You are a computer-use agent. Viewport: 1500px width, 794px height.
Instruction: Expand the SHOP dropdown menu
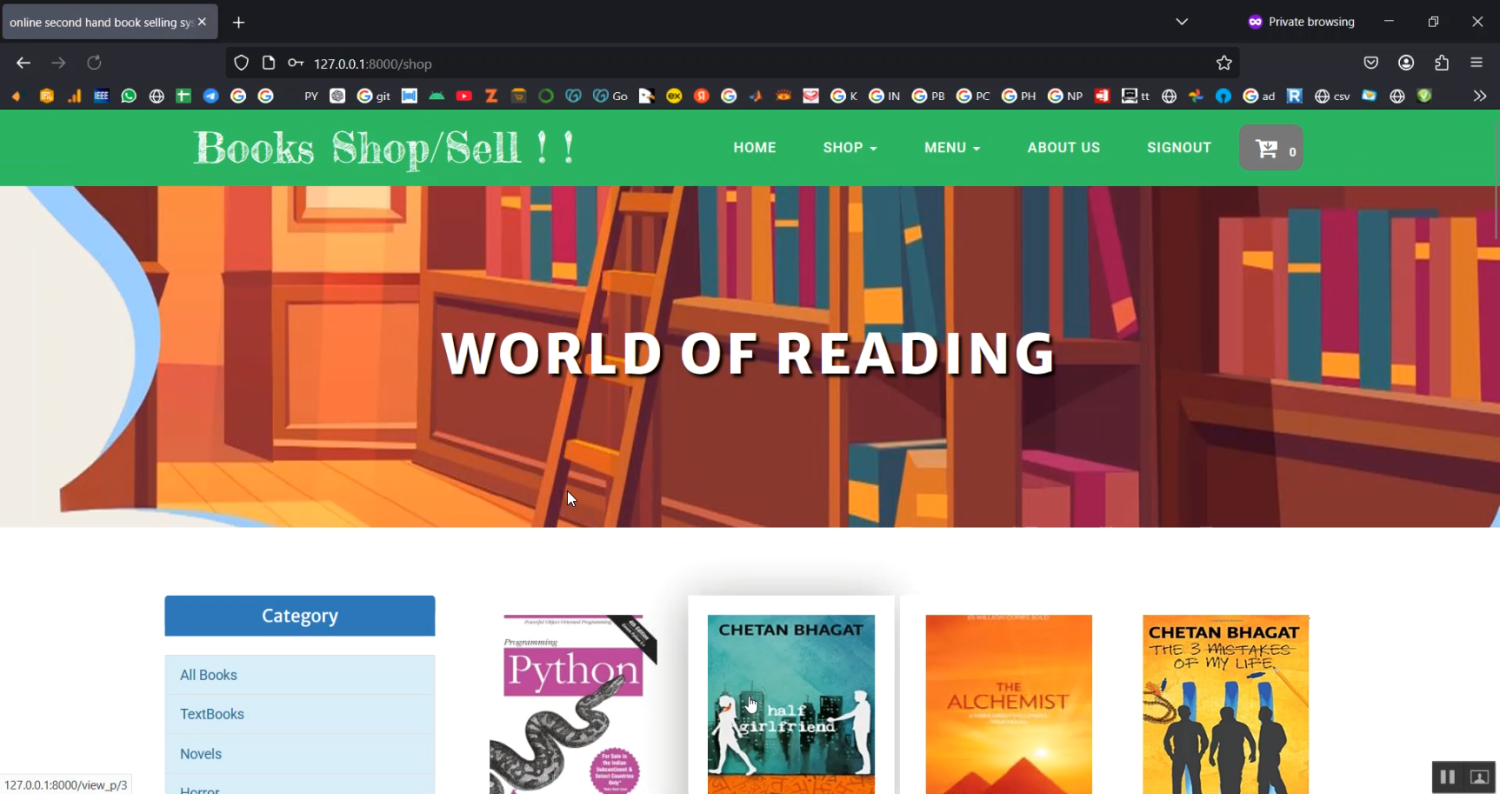click(850, 148)
